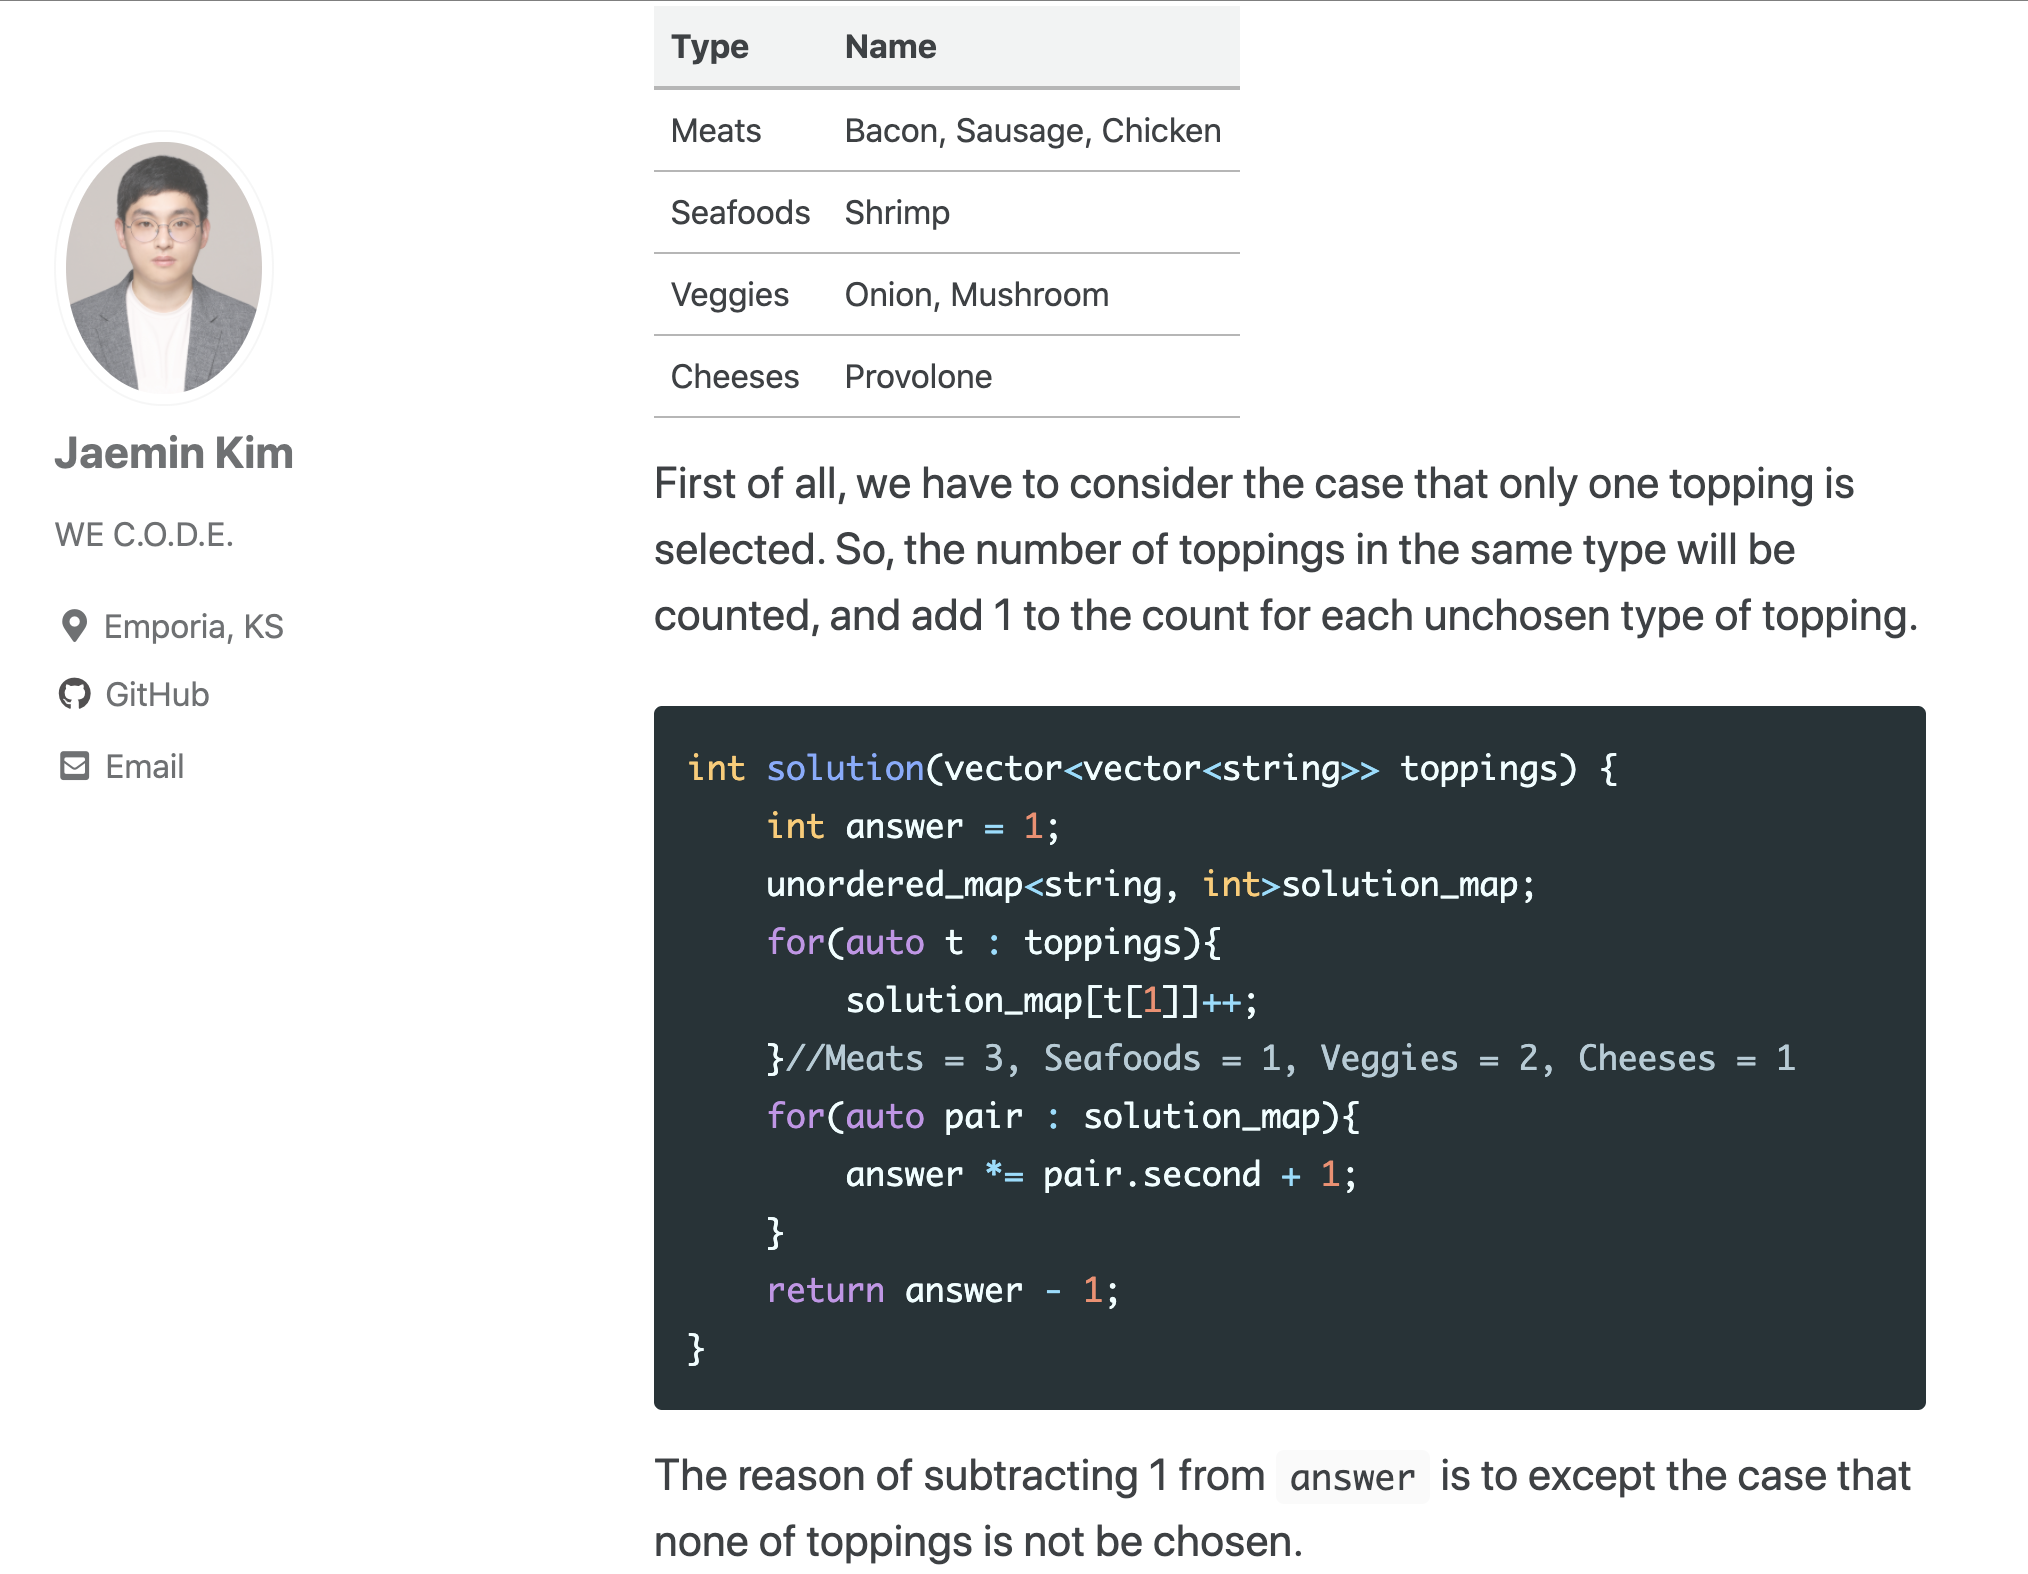Click the Type column header

coord(710,47)
